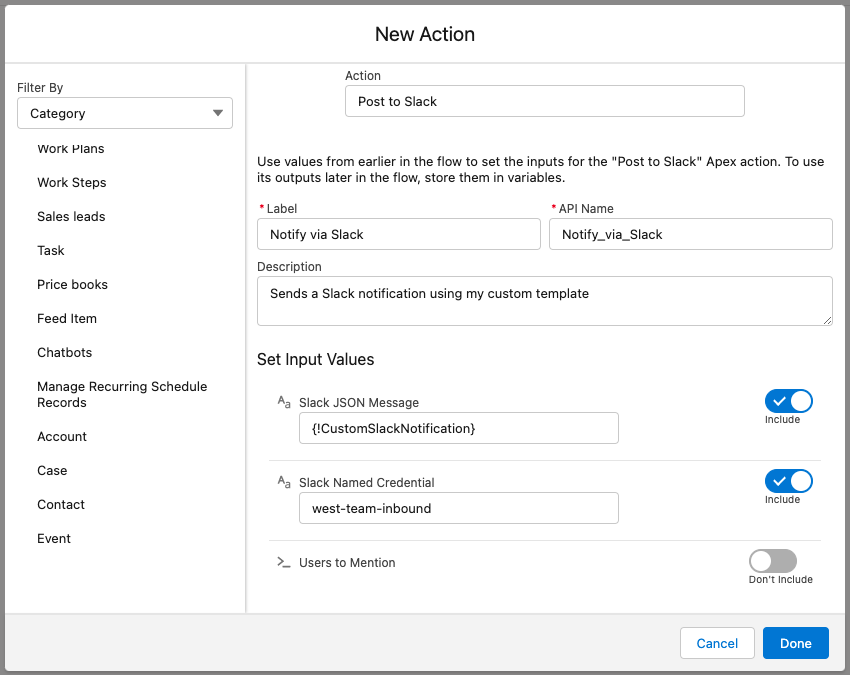
Task: Open the Category filter dropdown
Action: (x=125, y=113)
